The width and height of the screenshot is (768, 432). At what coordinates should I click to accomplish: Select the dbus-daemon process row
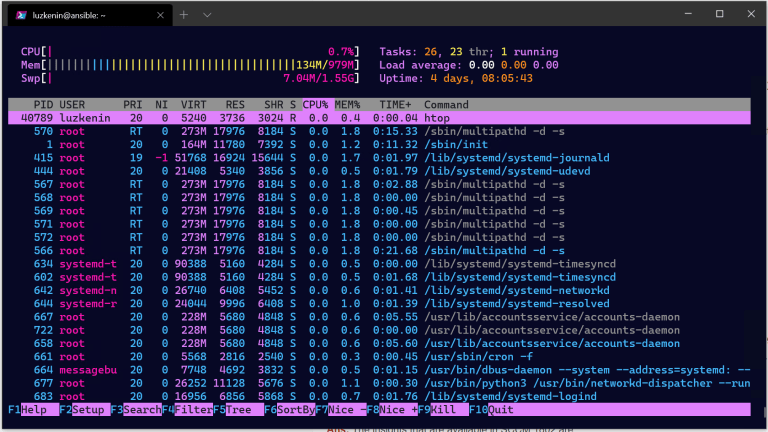point(379,370)
